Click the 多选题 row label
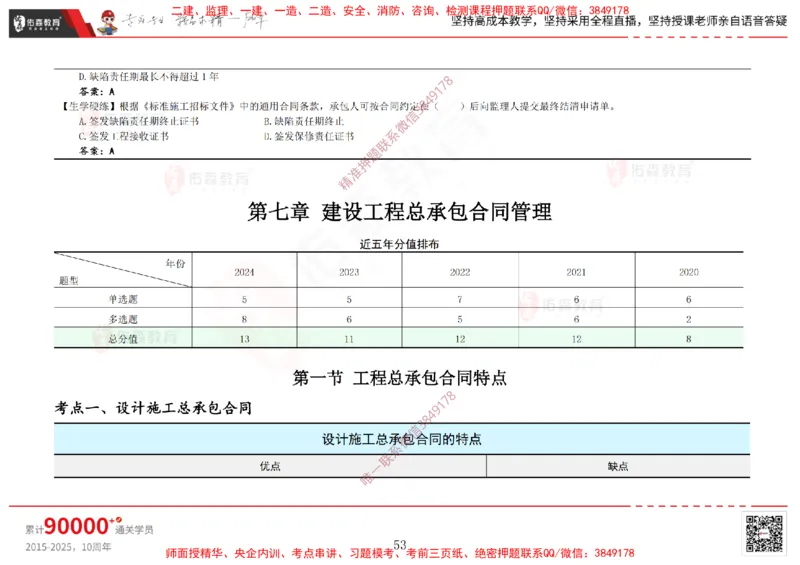Image resolution: width=800 pixels, height=565 pixels. [123, 319]
